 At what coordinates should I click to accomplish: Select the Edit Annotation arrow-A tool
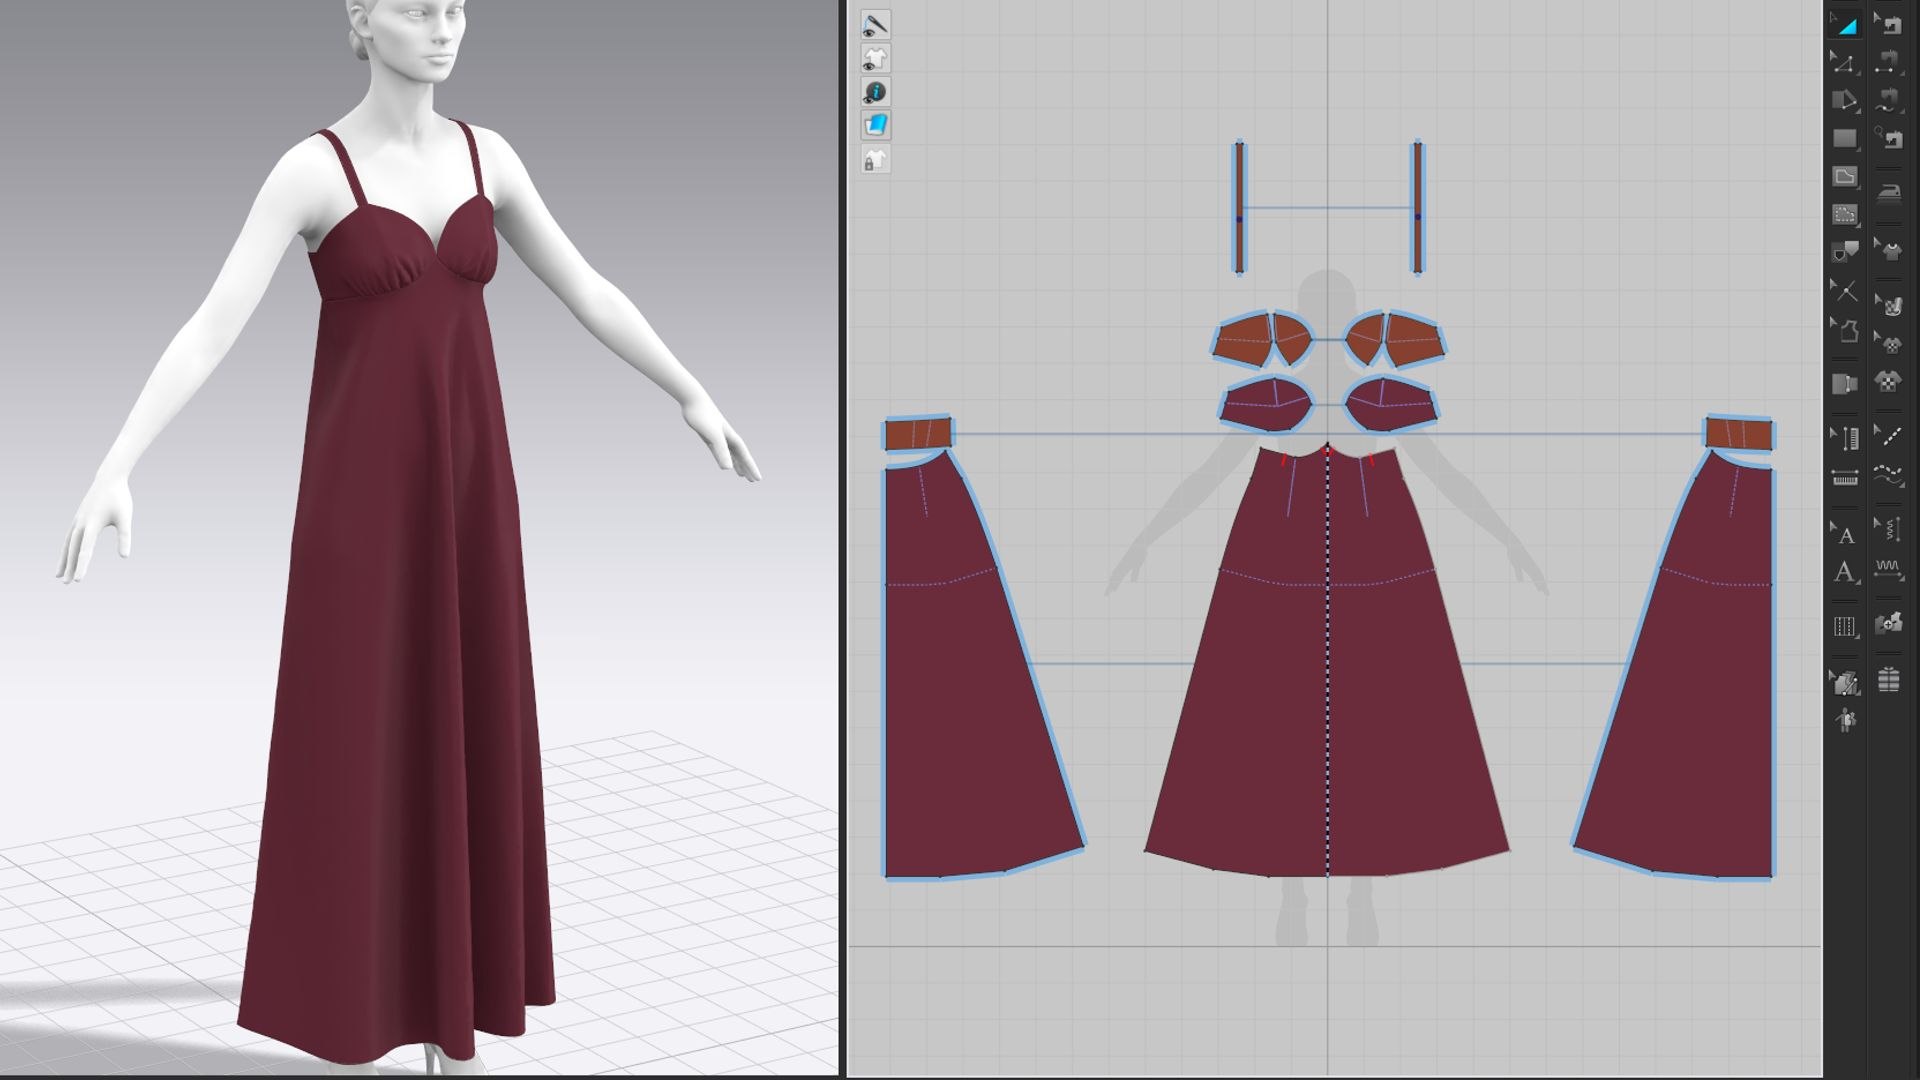click(x=1845, y=533)
